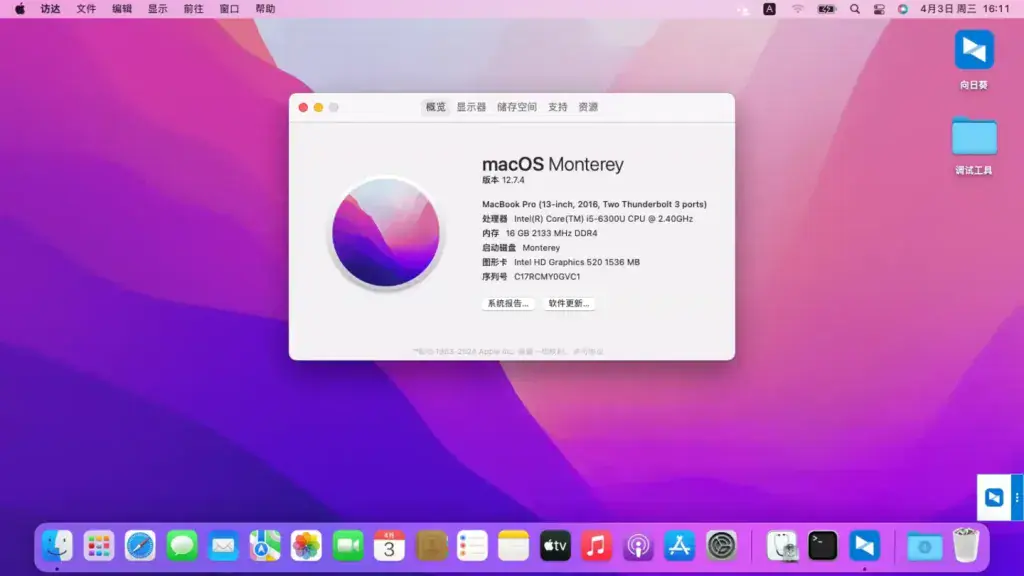Open Spotlight search in menu bar
The image size is (1024, 576).
(854, 9)
